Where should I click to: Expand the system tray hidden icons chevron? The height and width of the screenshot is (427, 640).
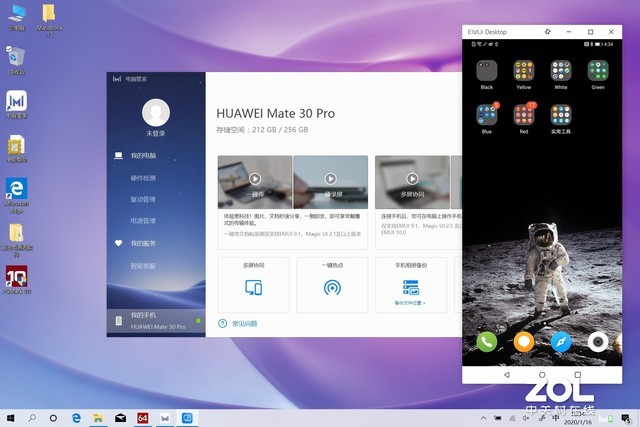484,418
